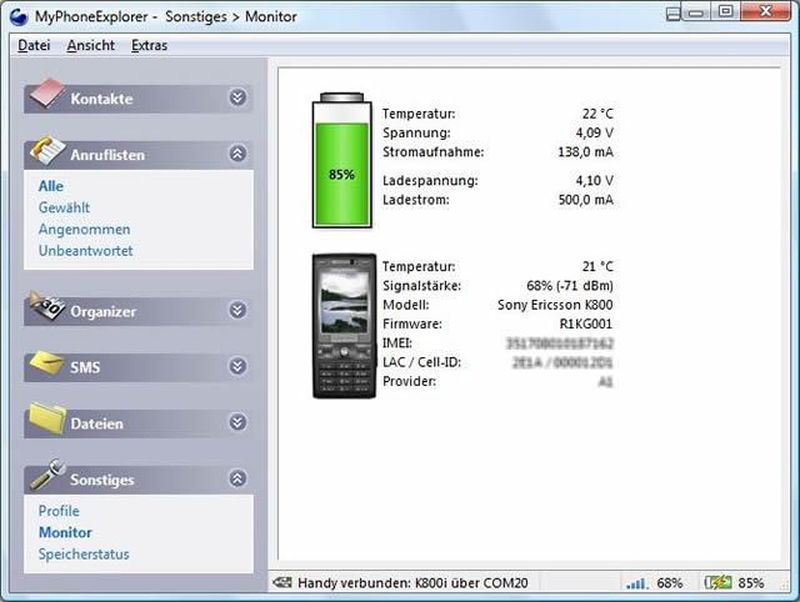Click the battery charge icon in status bar
800x602 pixels.
coord(717,583)
